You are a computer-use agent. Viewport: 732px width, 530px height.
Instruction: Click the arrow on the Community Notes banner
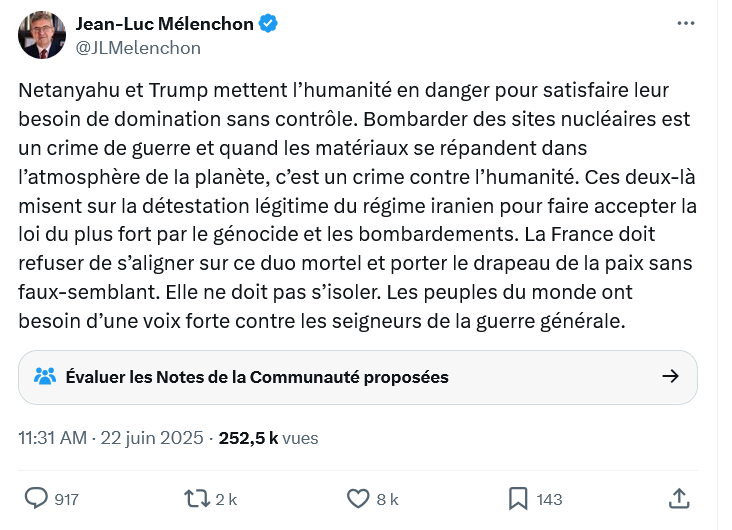(671, 377)
